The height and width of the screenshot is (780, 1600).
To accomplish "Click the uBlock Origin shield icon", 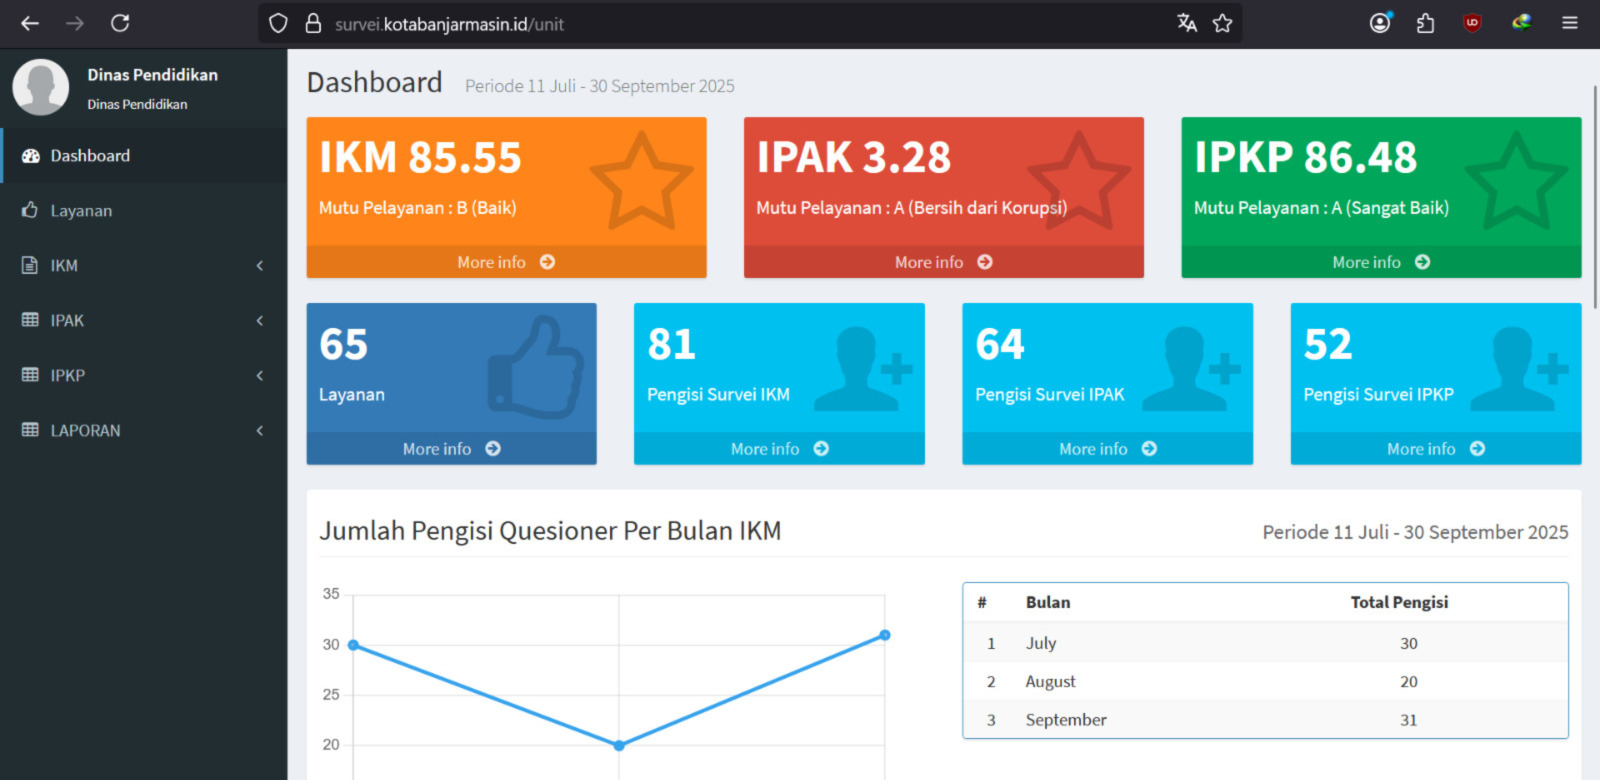I will (x=1472, y=23).
